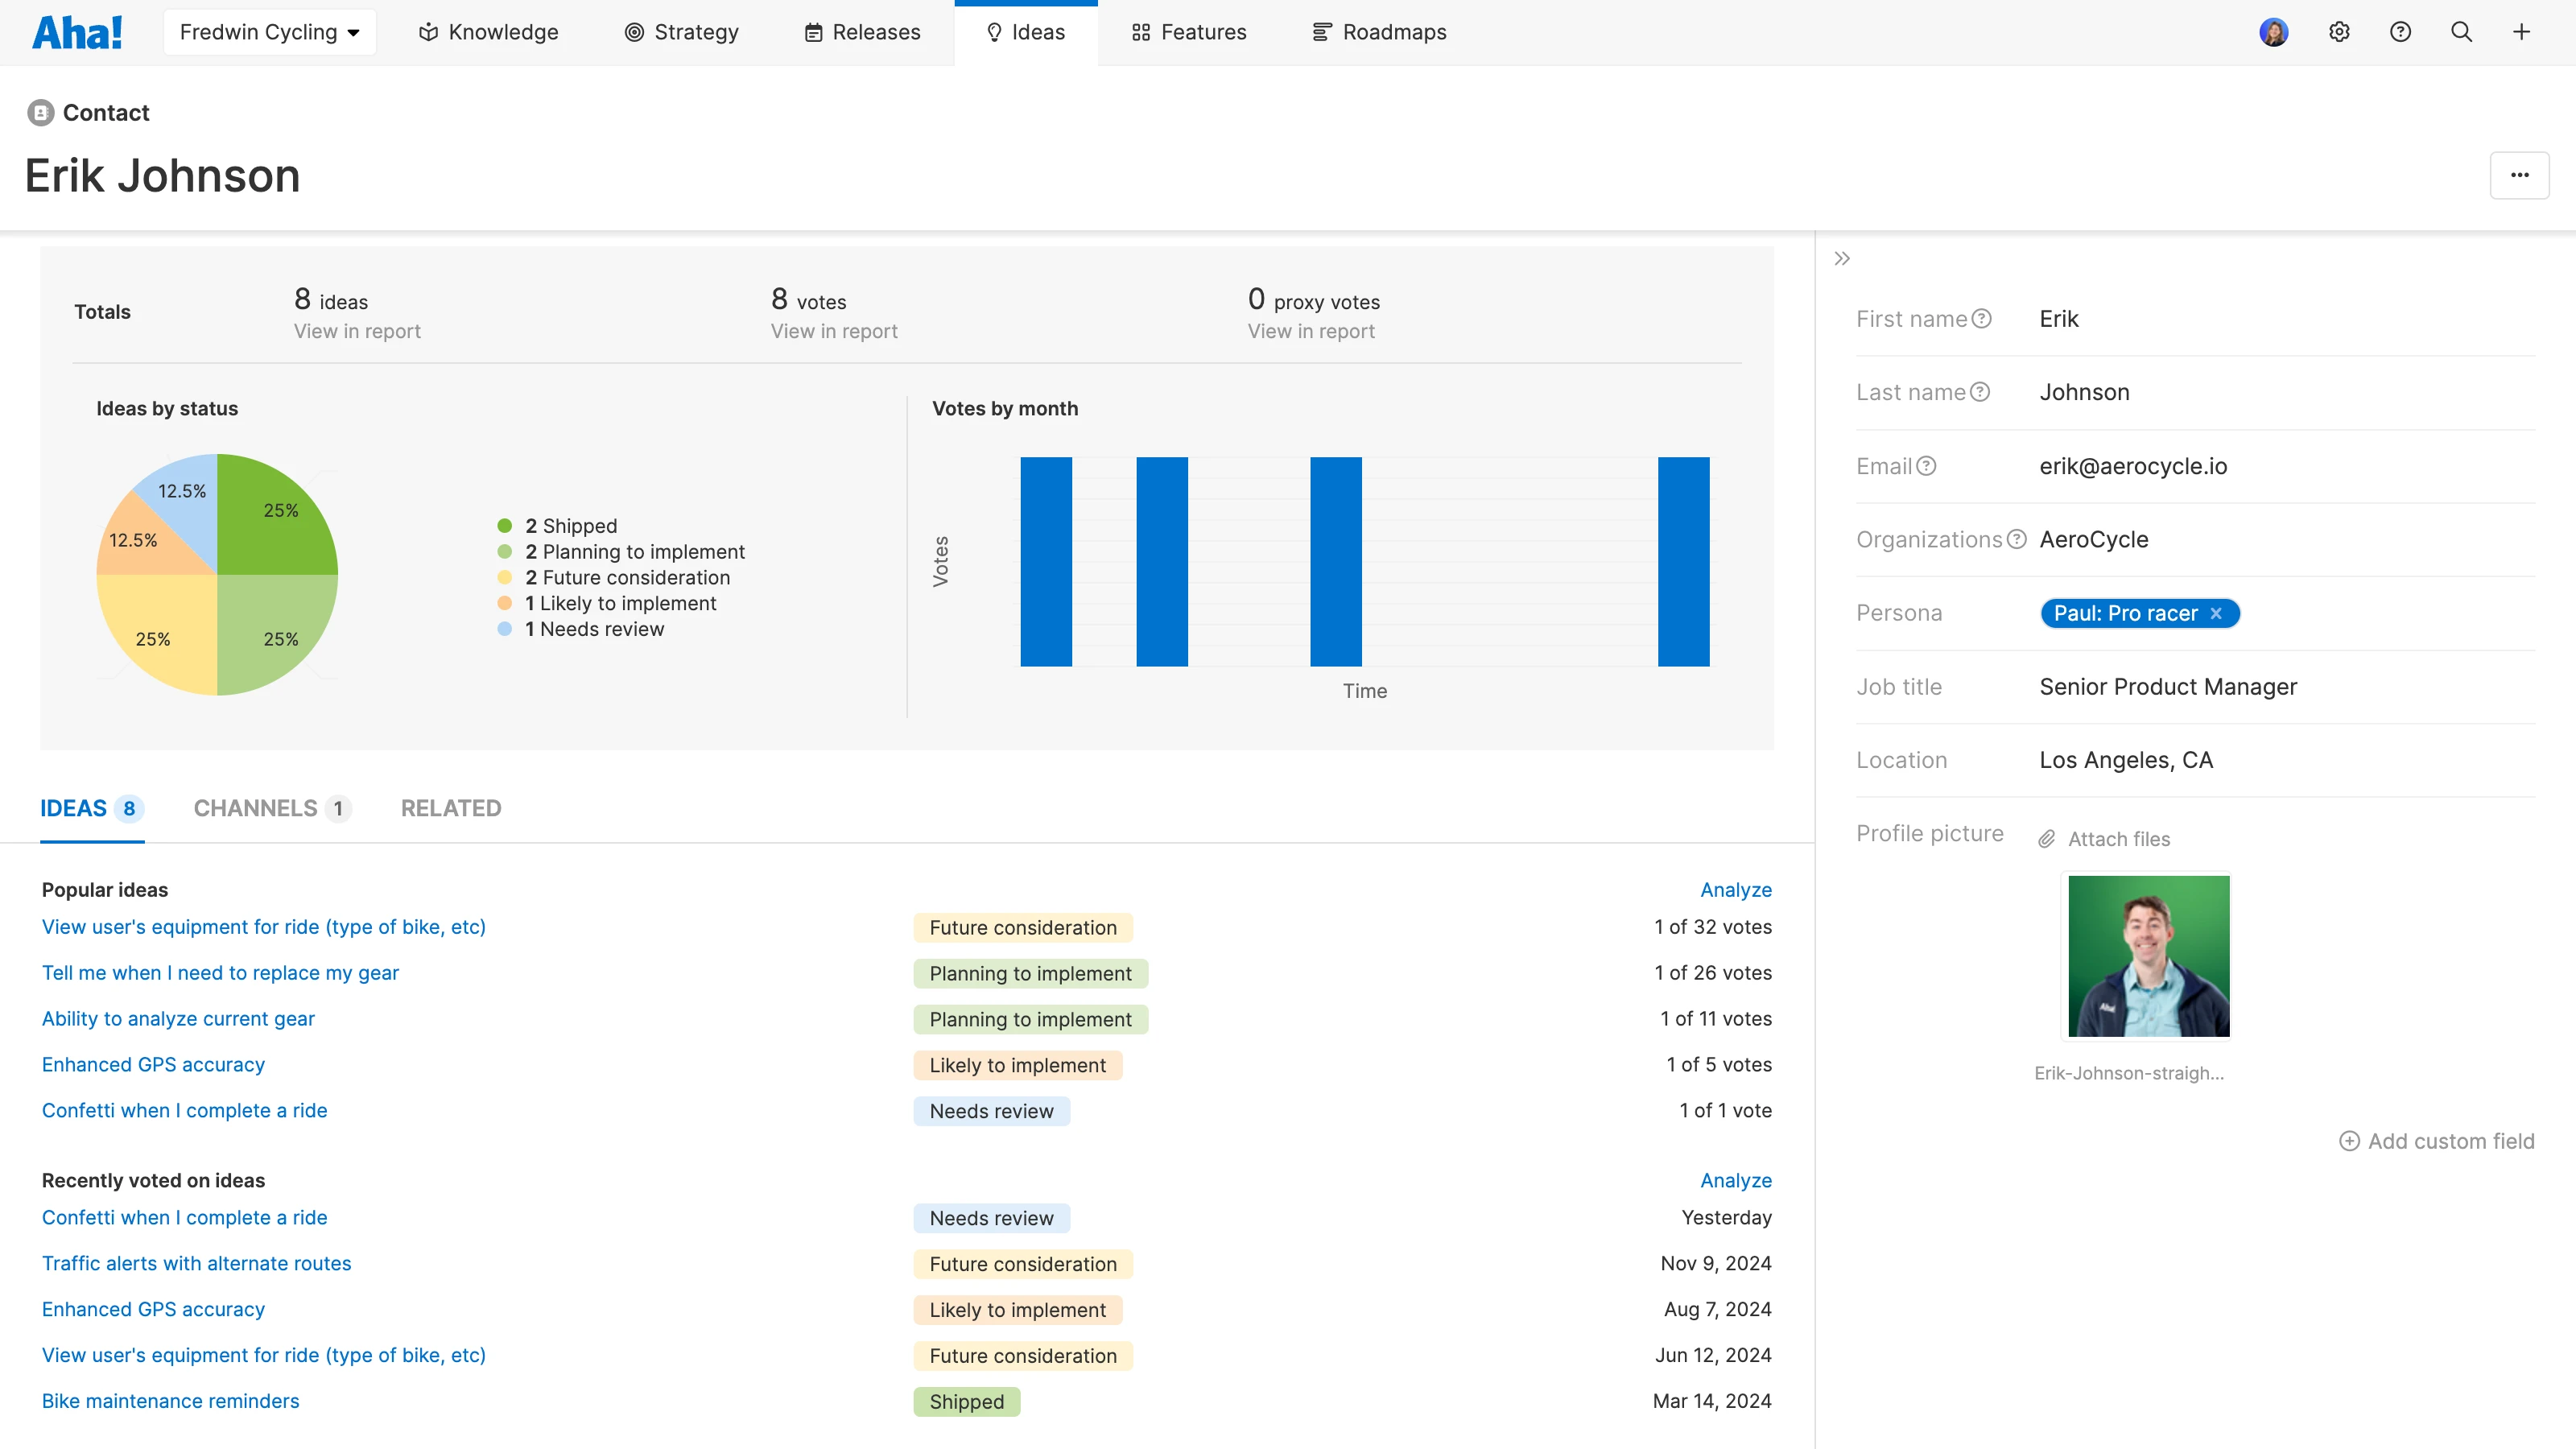The image size is (2576, 1449).
Task: Open the Fredwin Cycling workspace dropdown
Action: 269,31
